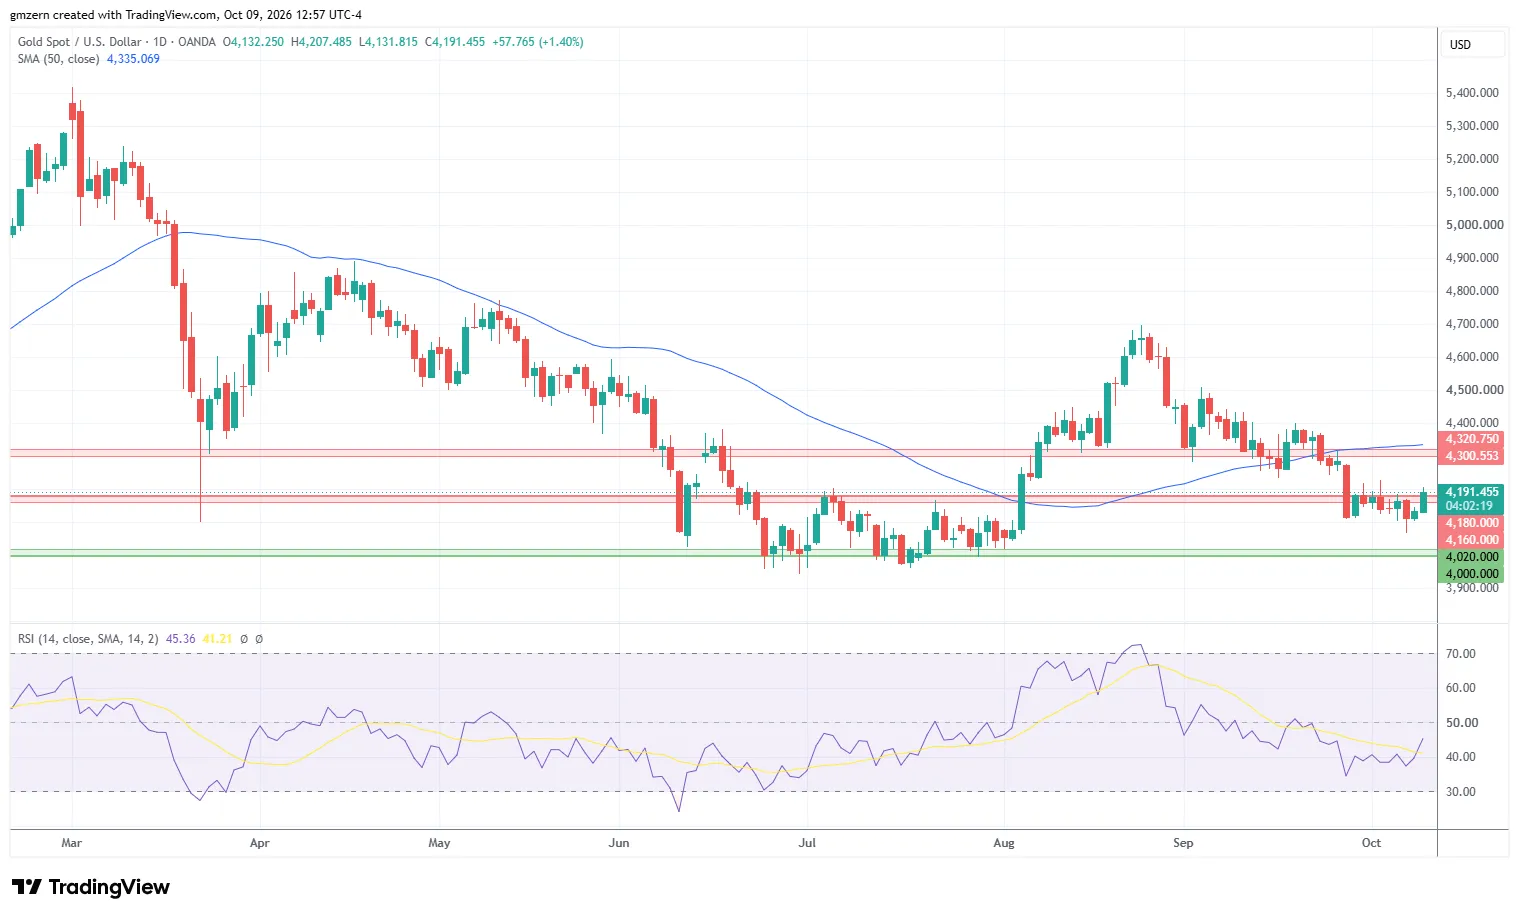This screenshot has height=917, width=1519.
Task: Click the RSI axis label 50.00
Action: point(1461,723)
